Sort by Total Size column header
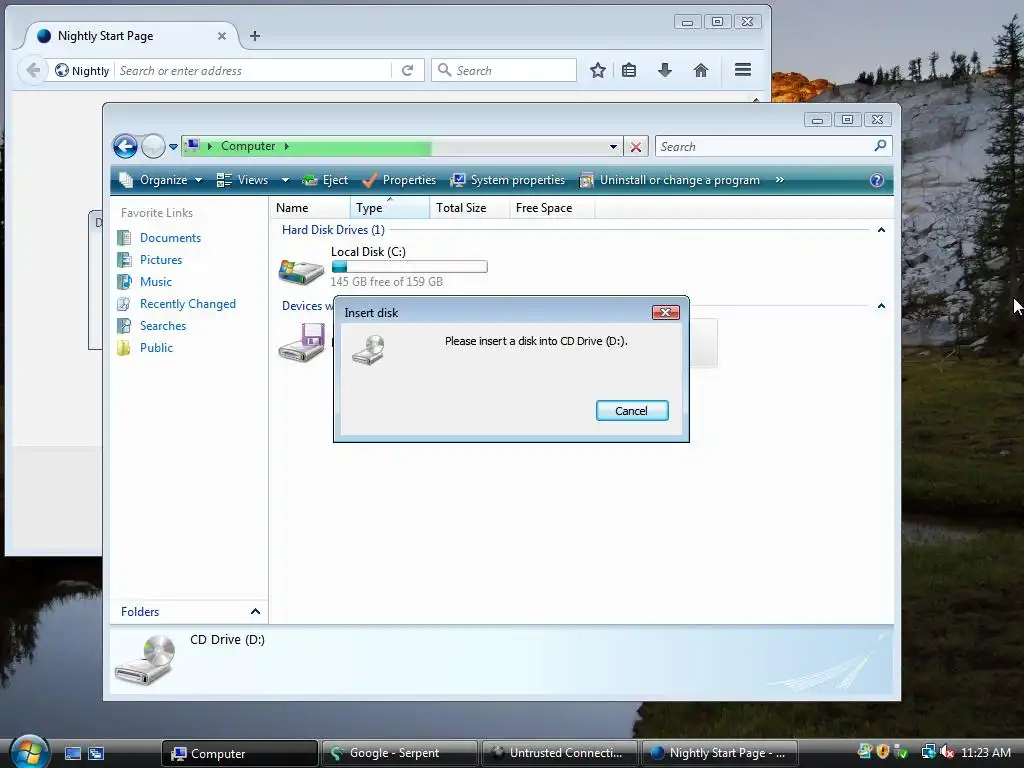 tap(469, 208)
